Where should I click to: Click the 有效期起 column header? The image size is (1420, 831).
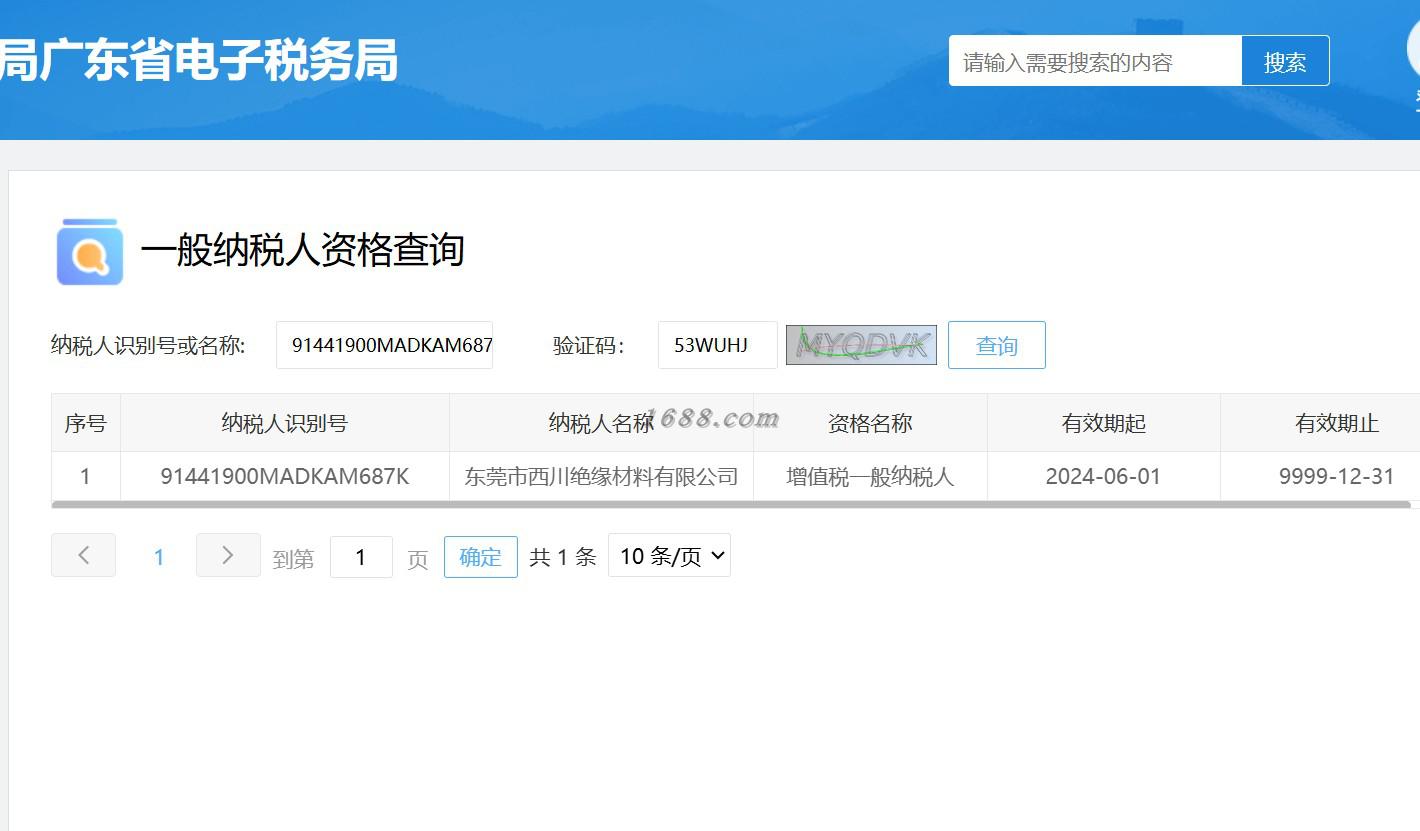pos(1104,423)
